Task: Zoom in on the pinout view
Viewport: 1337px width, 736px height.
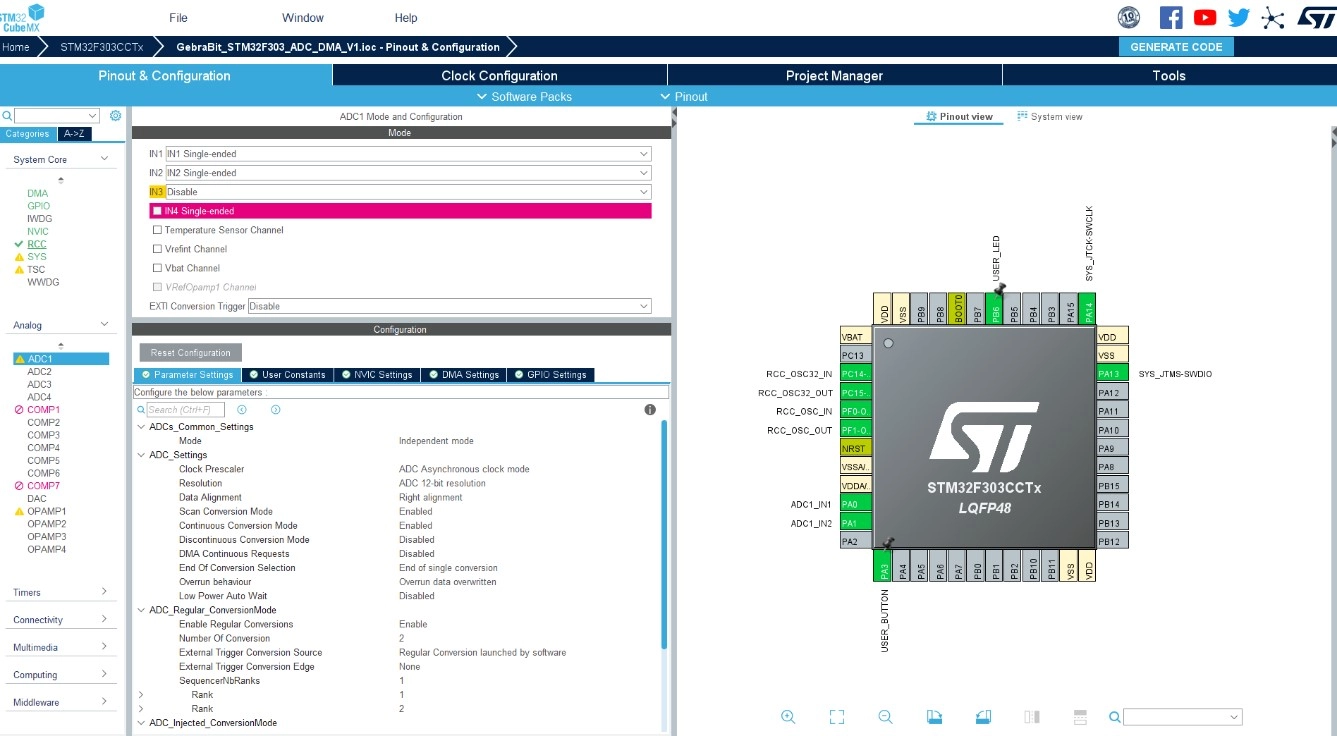Action: pyautogui.click(x=788, y=717)
